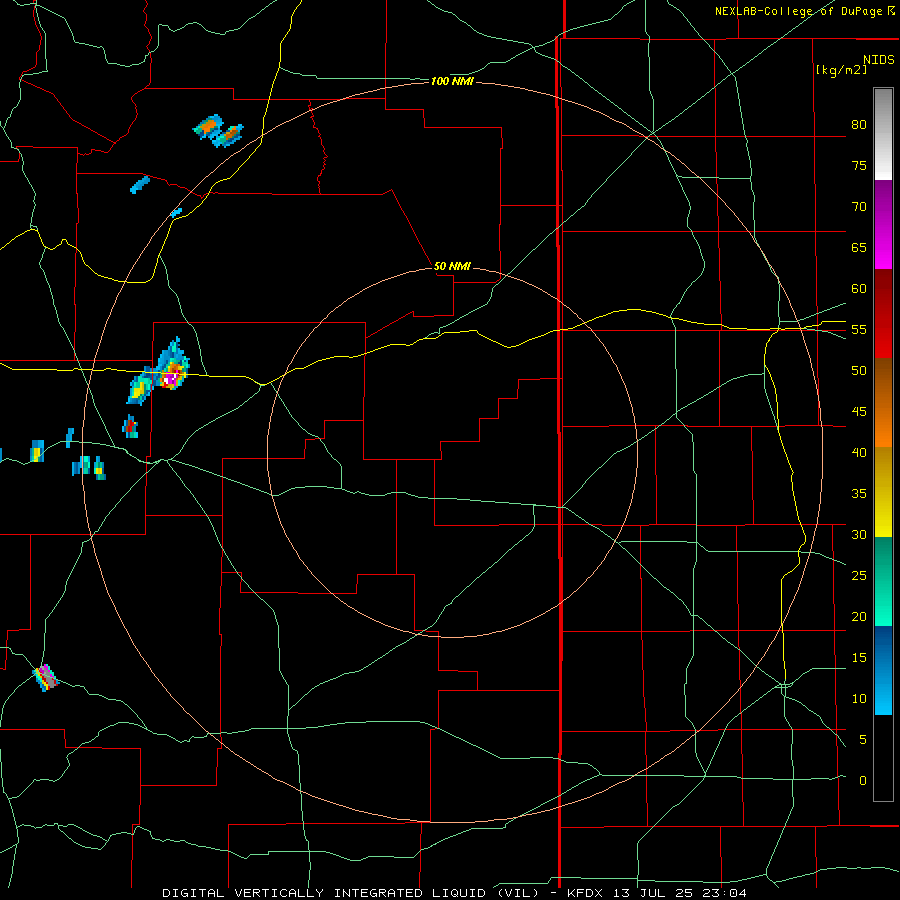Click the 25 value on the VIL scale
Image resolution: width=900 pixels, height=900 pixels.
point(859,576)
